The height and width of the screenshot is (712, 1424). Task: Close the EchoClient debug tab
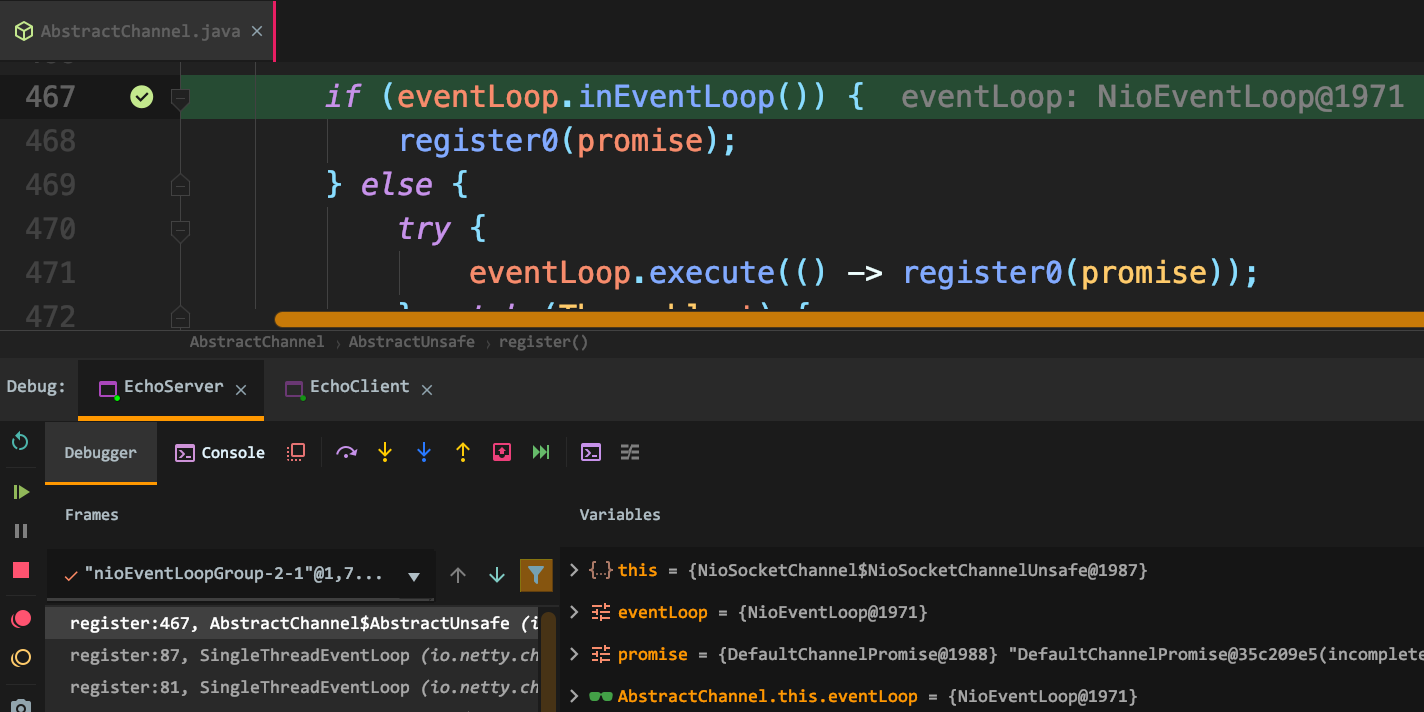(x=427, y=390)
